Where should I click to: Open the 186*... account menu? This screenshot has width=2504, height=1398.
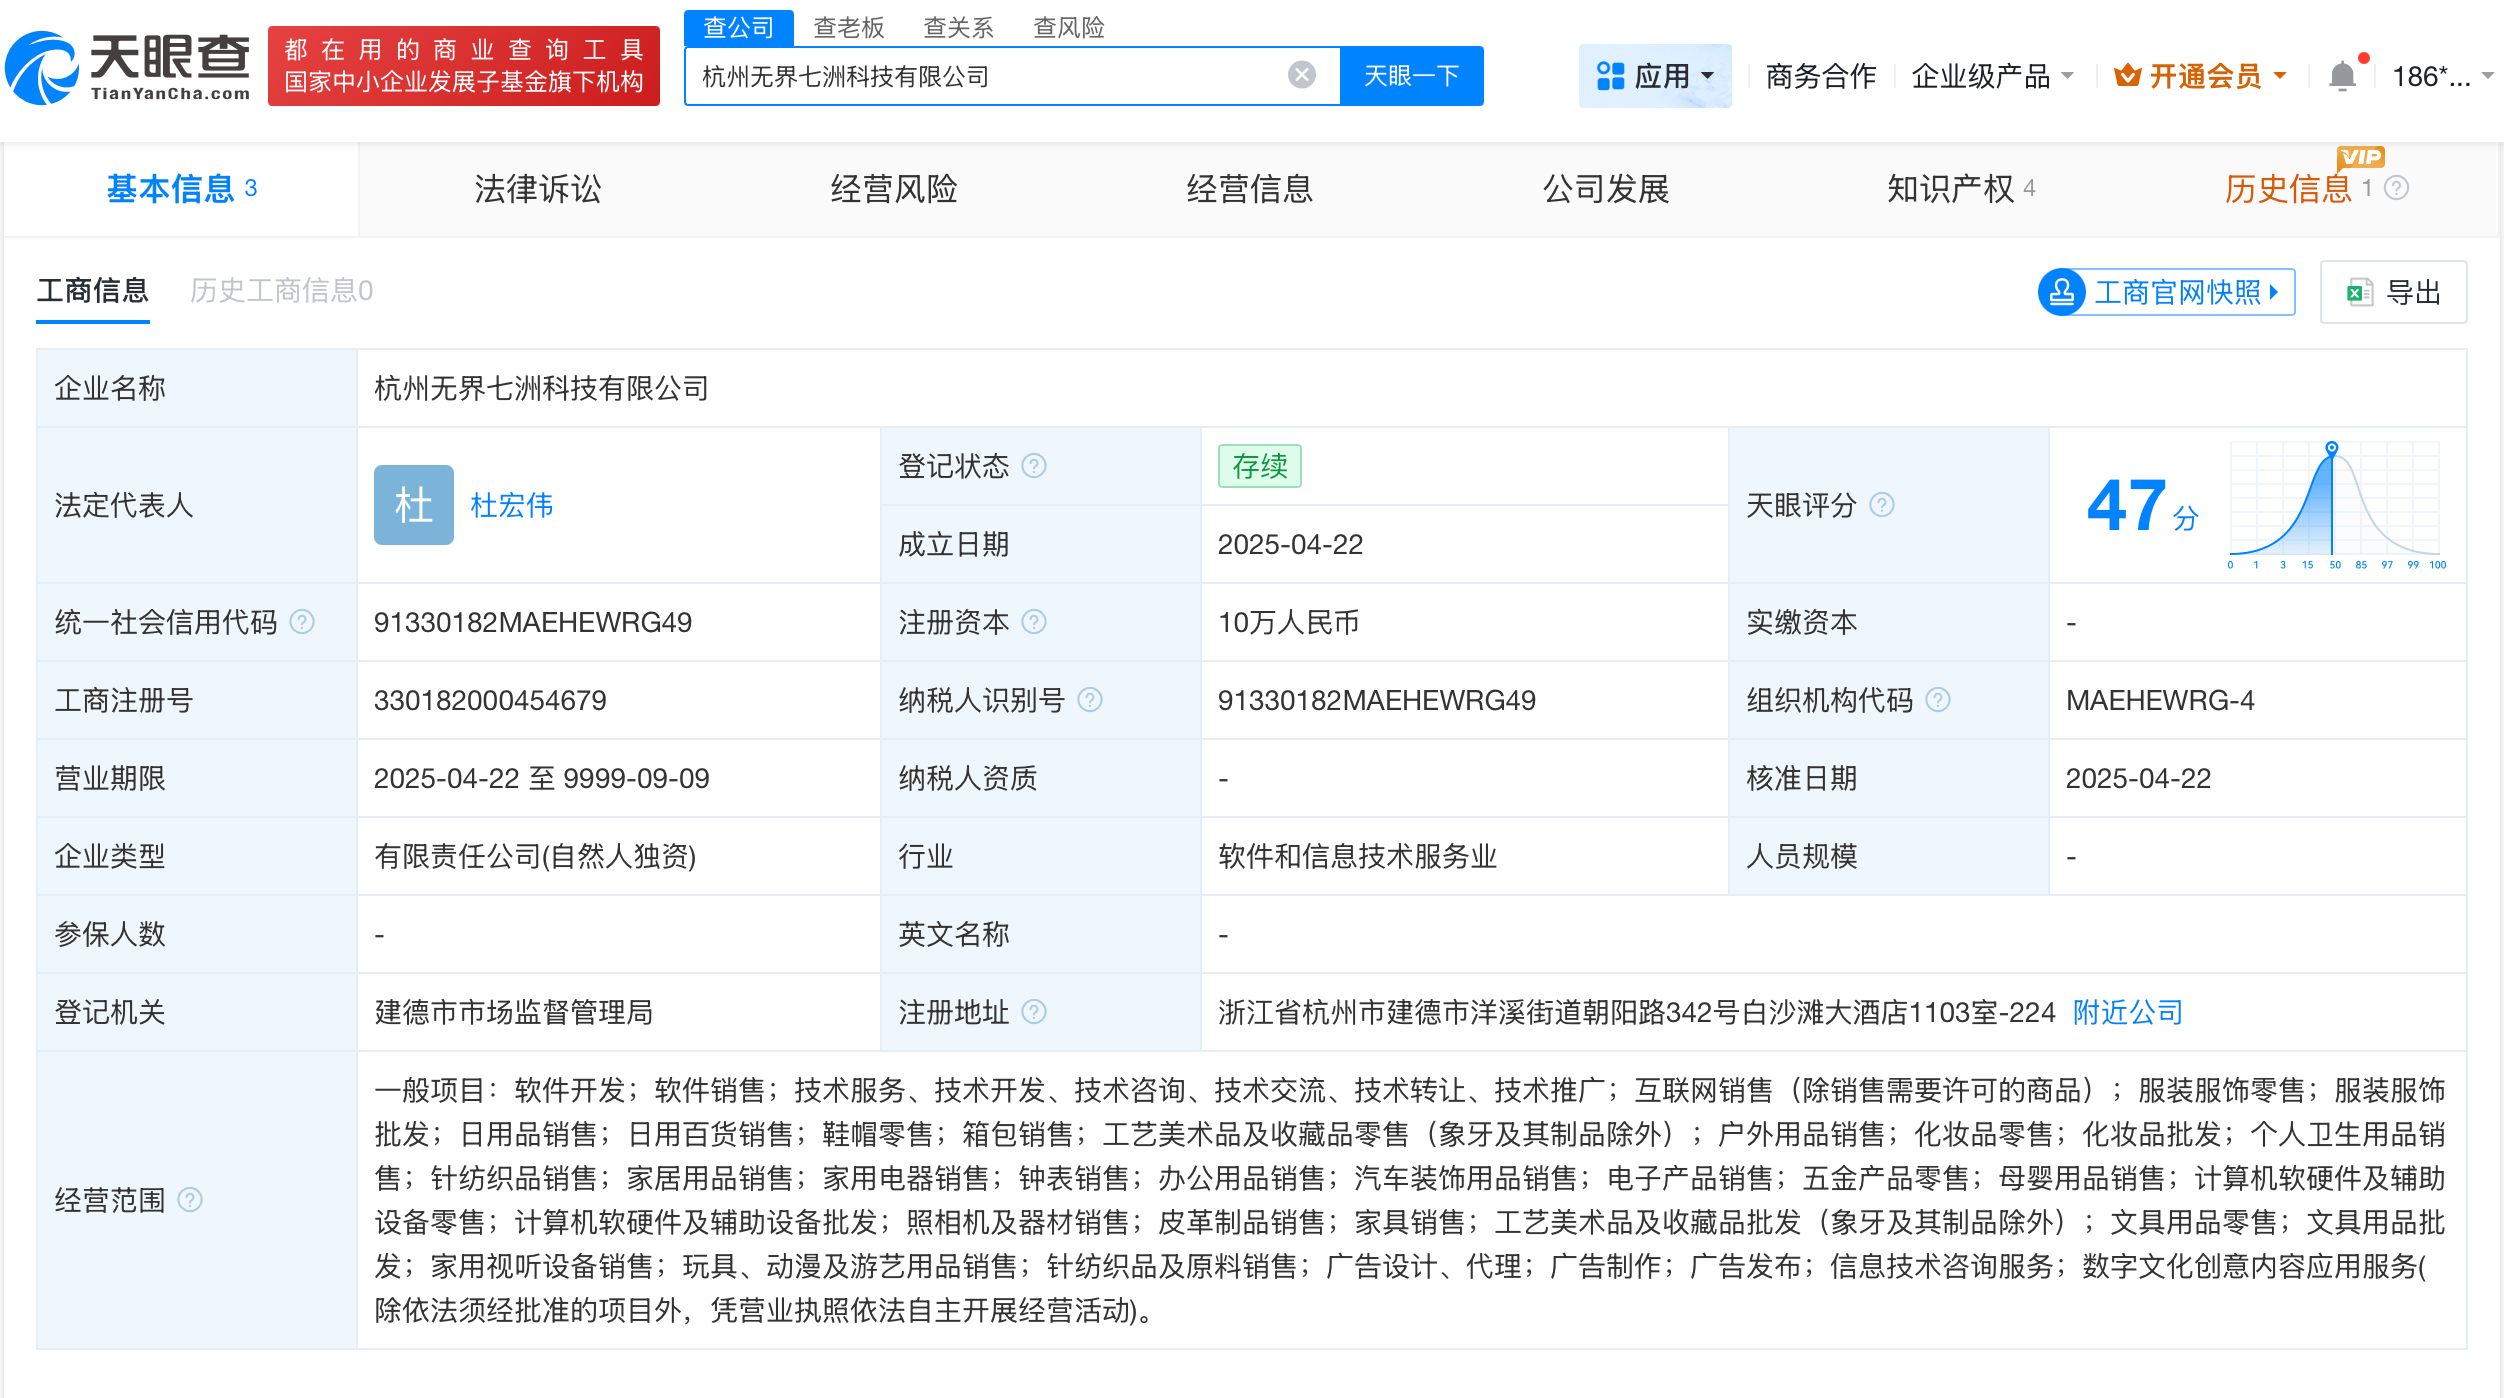click(x=2434, y=74)
